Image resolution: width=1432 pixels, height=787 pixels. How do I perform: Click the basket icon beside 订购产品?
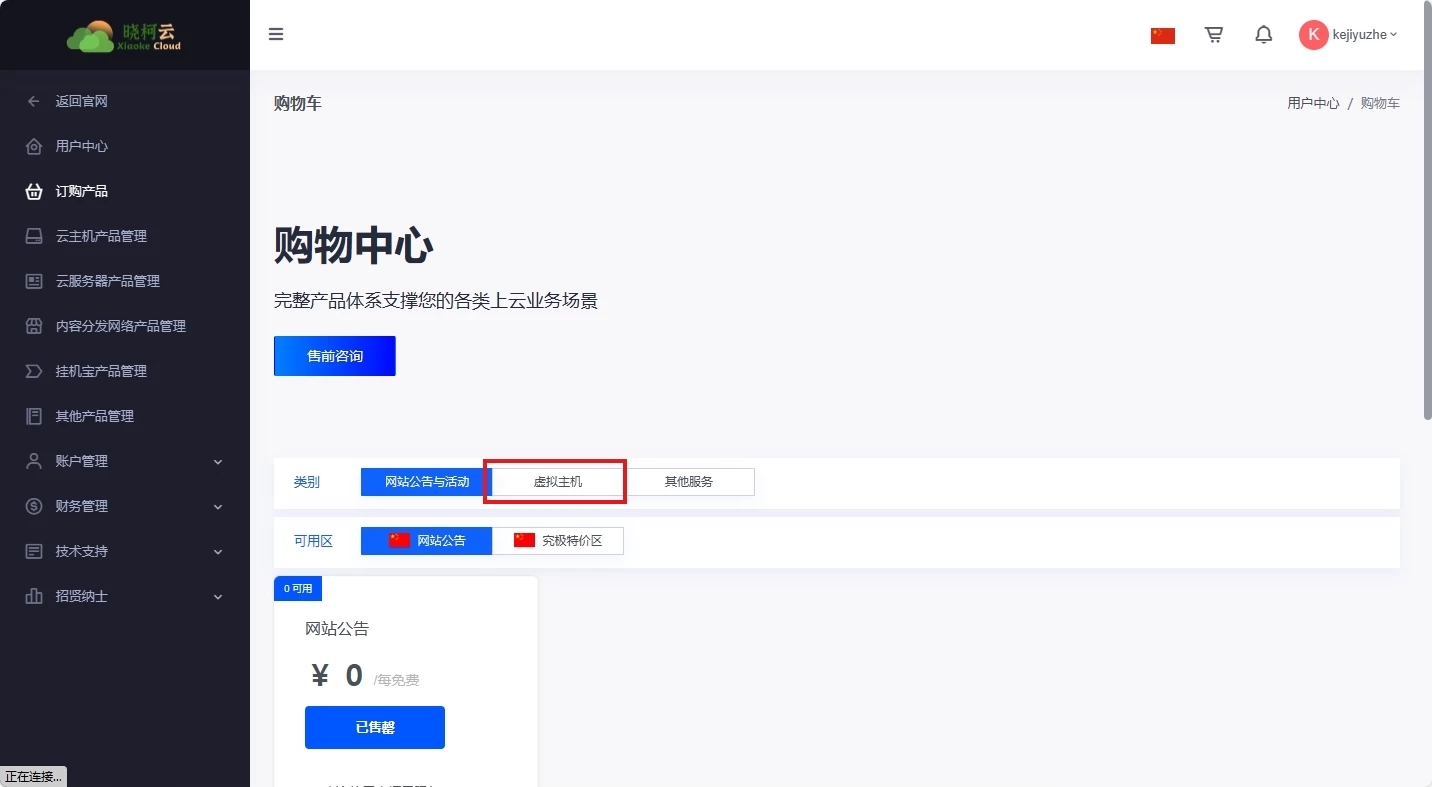tap(34, 191)
